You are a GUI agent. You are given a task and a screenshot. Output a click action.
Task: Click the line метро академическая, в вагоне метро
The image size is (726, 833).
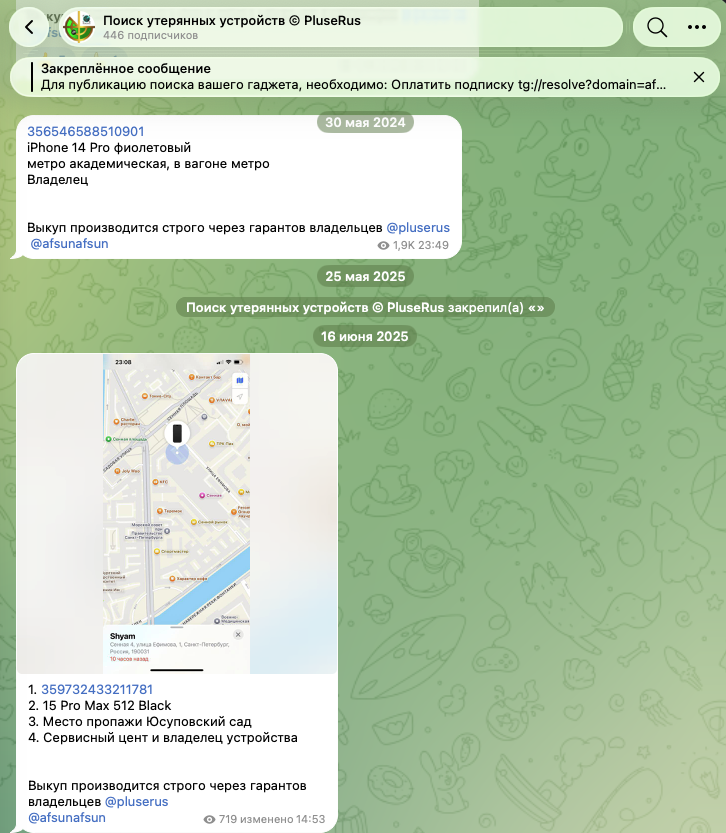(148, 164)
